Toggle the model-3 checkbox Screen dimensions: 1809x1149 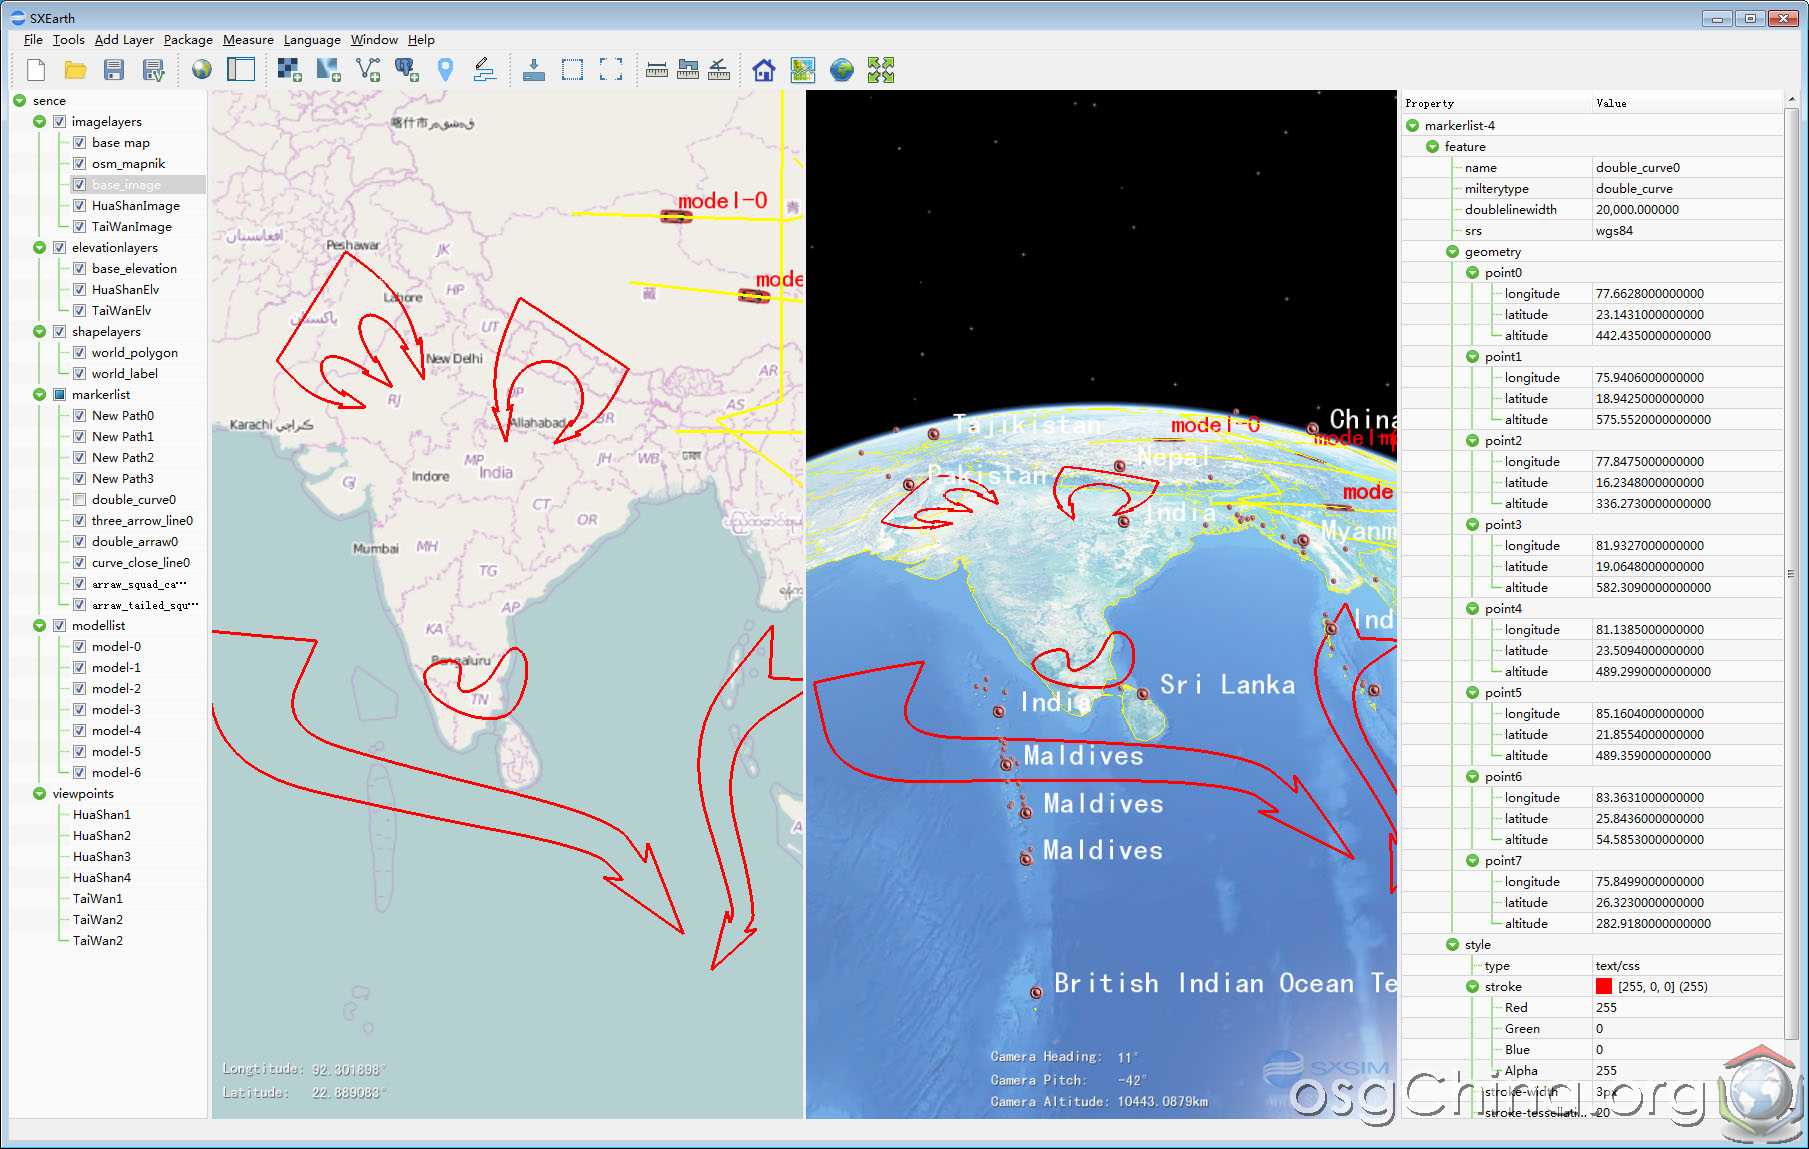[79, 709]
